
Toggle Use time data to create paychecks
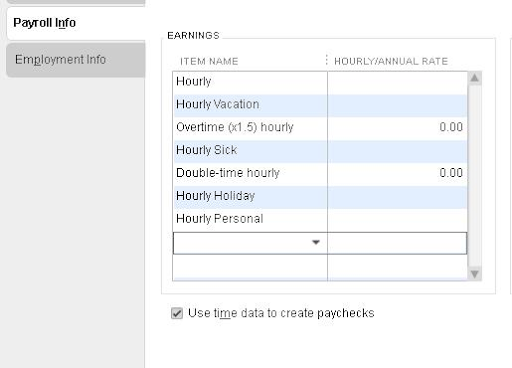[x=177, y=313]
